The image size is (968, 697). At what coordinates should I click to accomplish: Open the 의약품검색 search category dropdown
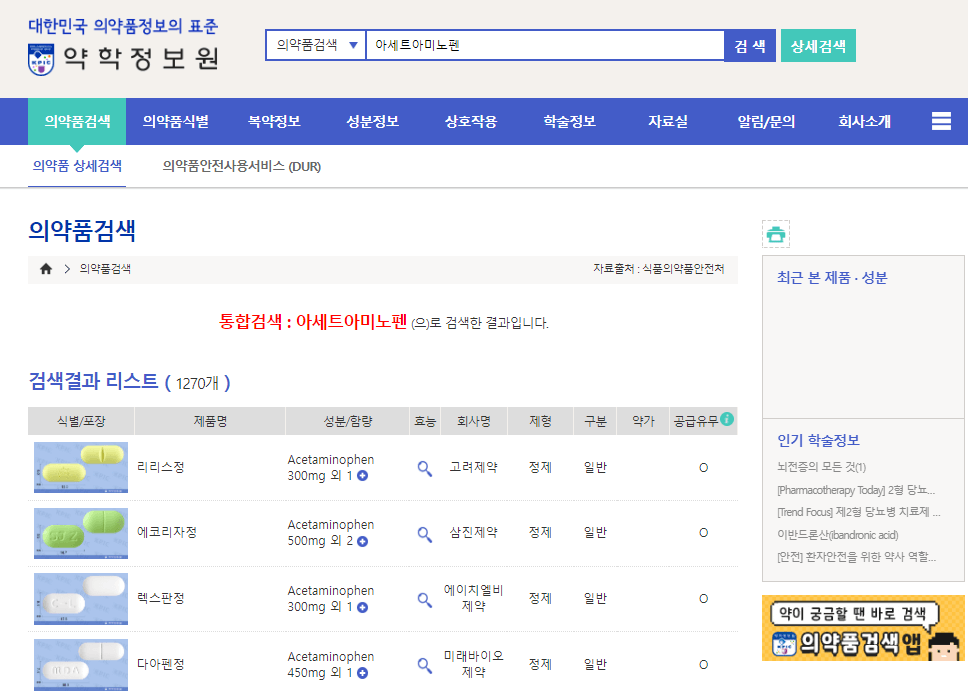pyautogui.click(x=315, y=45)
